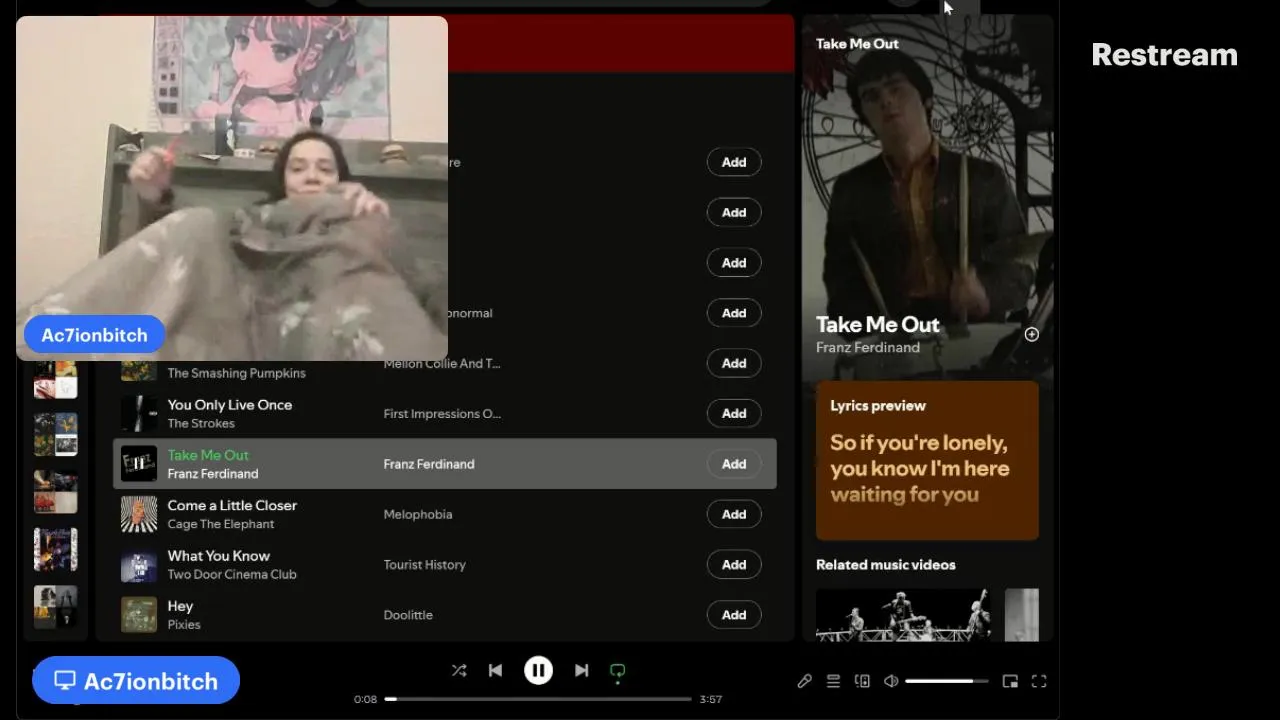Add Take Me Out to playlist
This screenshot has width=1280, height=720.
point(734,464)
